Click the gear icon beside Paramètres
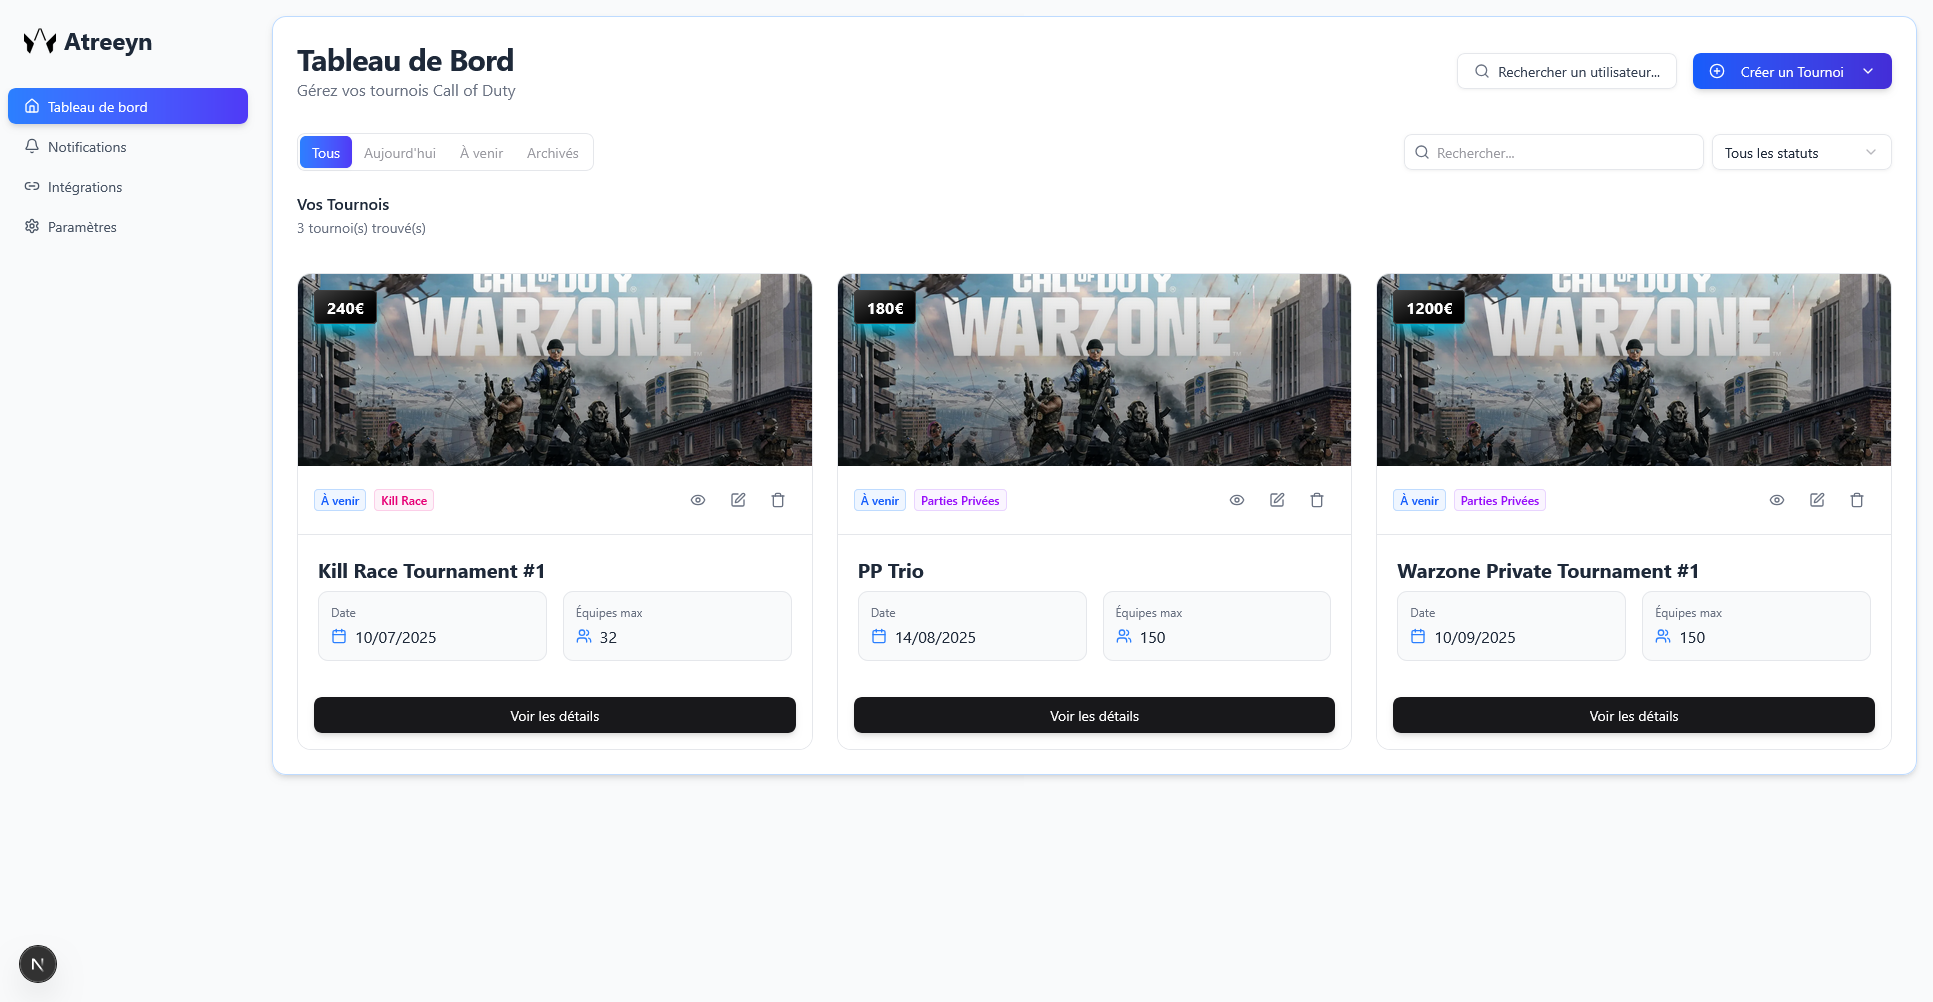The width and height of the screenshot is (1933, 1002). tap(32, 226)
